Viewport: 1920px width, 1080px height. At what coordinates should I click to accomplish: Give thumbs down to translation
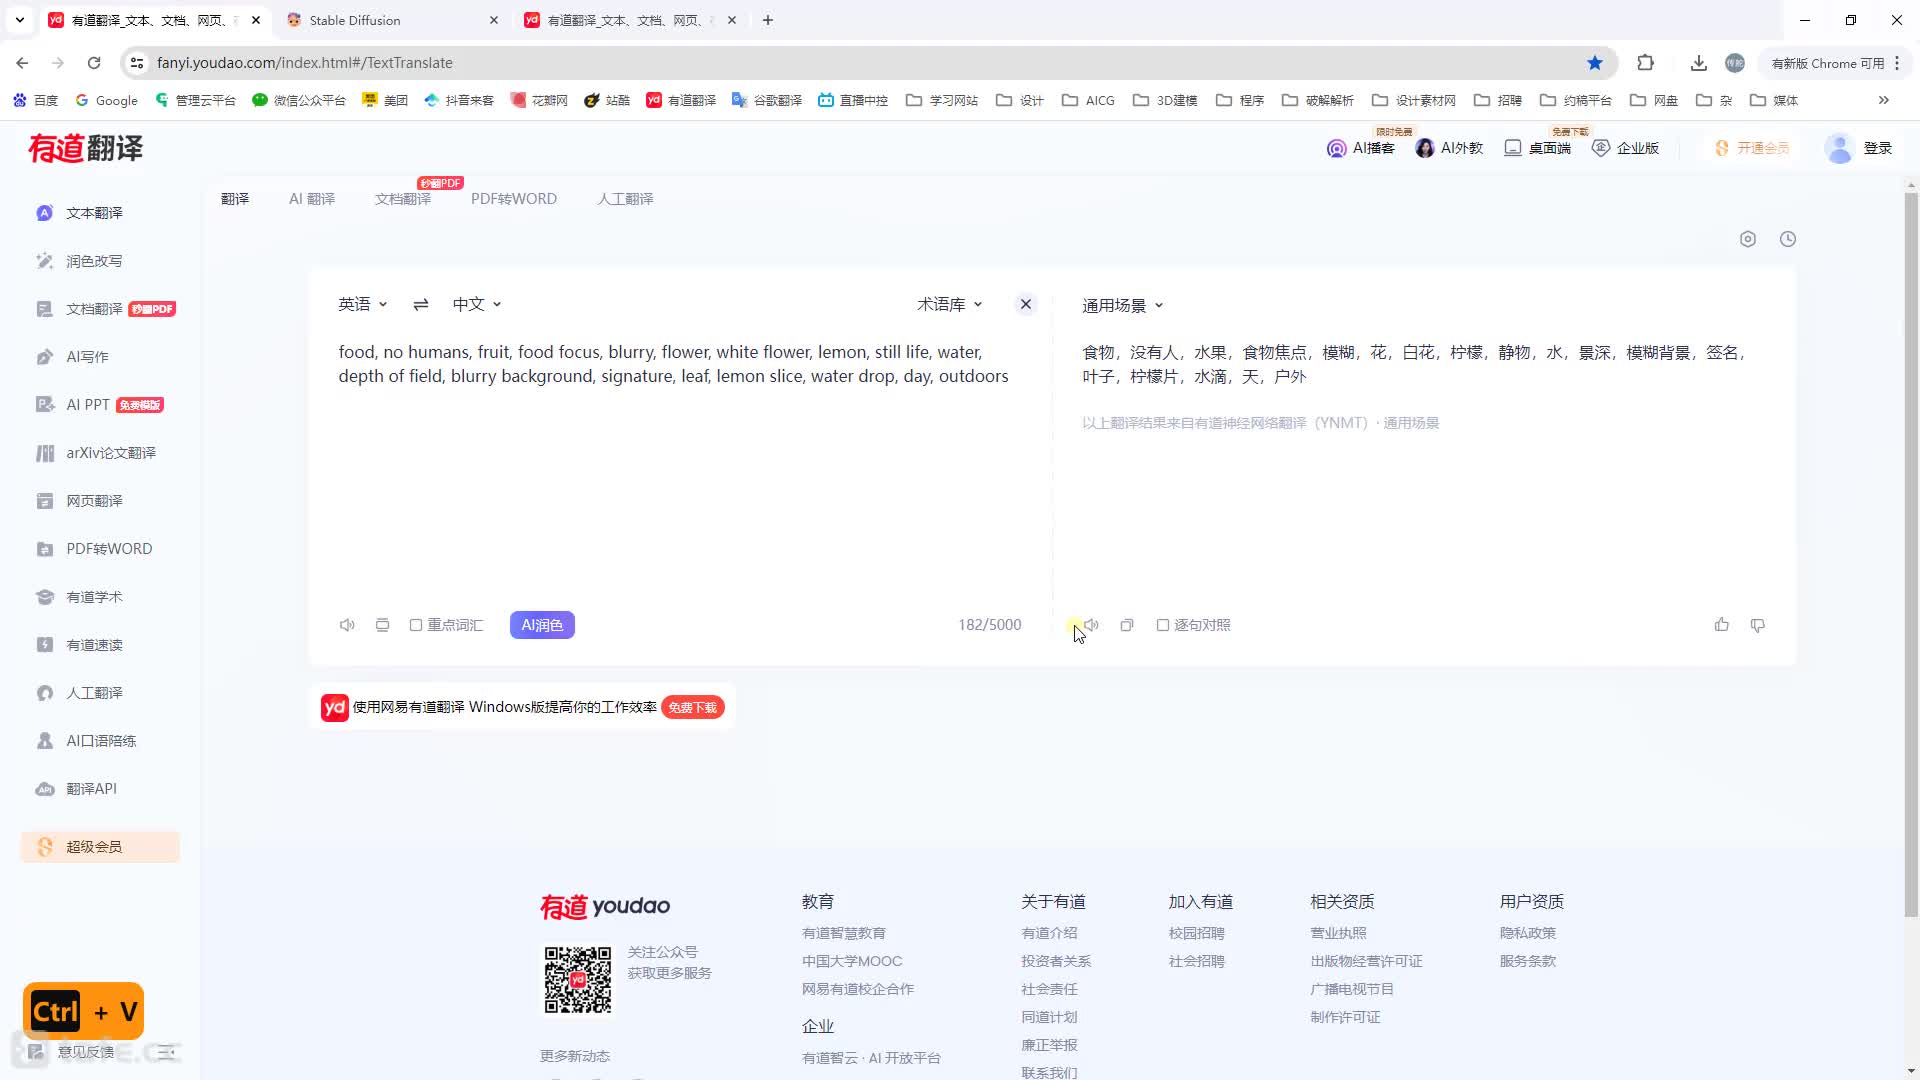click(x=1757, y=625)
